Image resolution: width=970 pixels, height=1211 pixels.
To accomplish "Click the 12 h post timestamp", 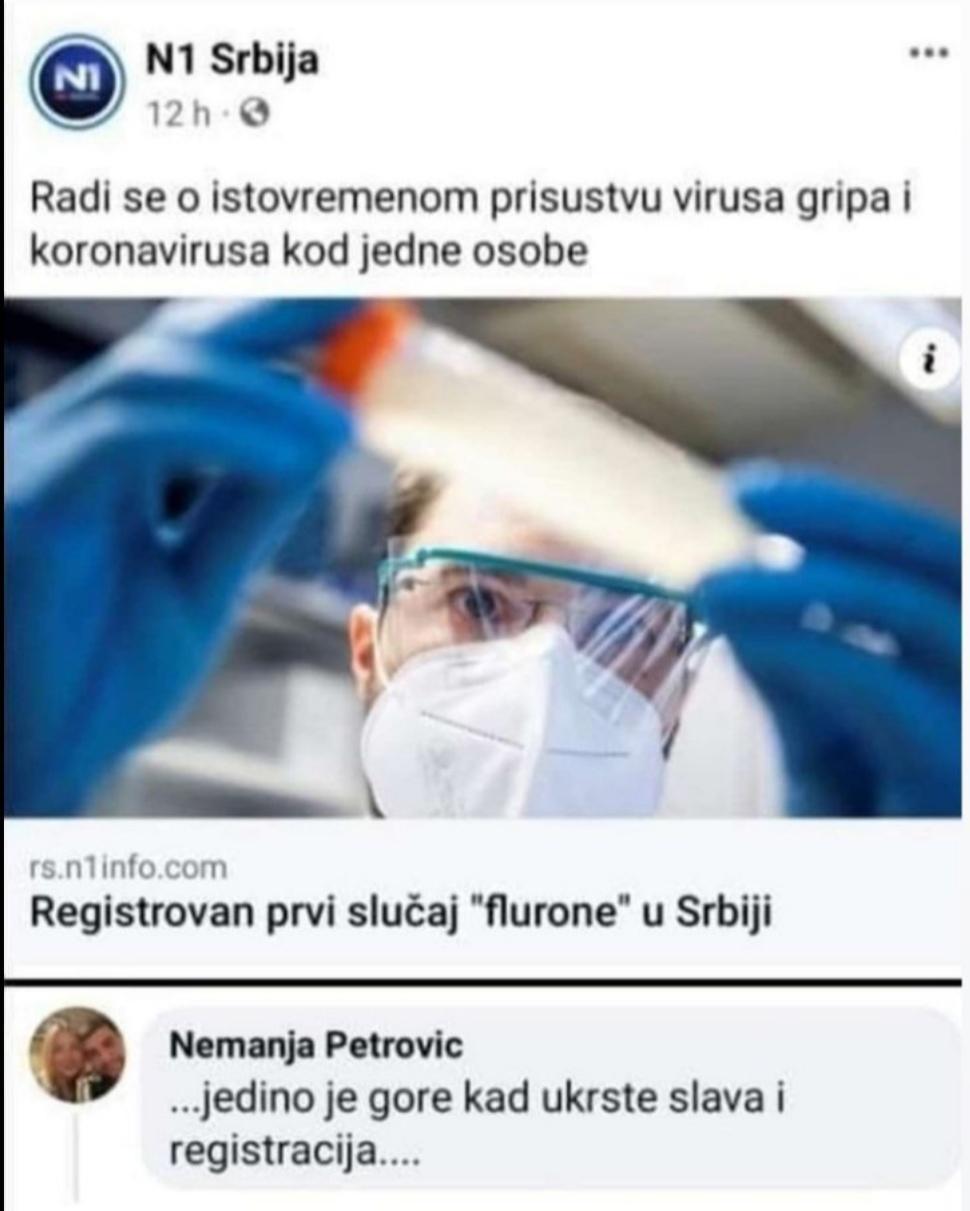I will pos(179,115).
